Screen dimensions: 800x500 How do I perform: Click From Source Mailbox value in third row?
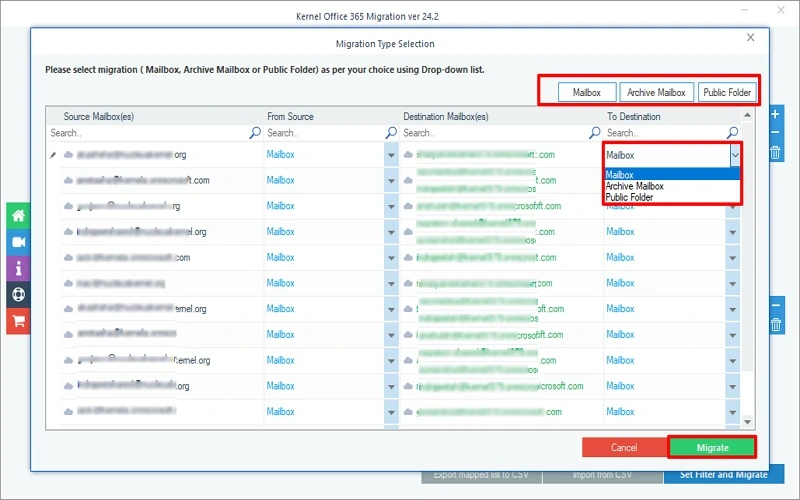[x=280, y=206]
